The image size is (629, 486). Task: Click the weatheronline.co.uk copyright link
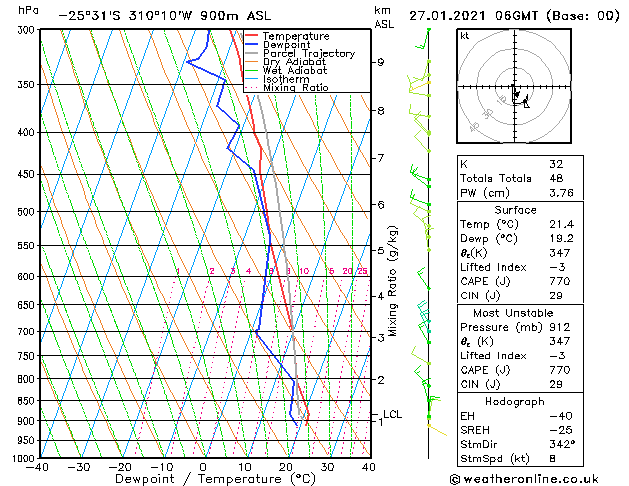click(x=524, y=479)
